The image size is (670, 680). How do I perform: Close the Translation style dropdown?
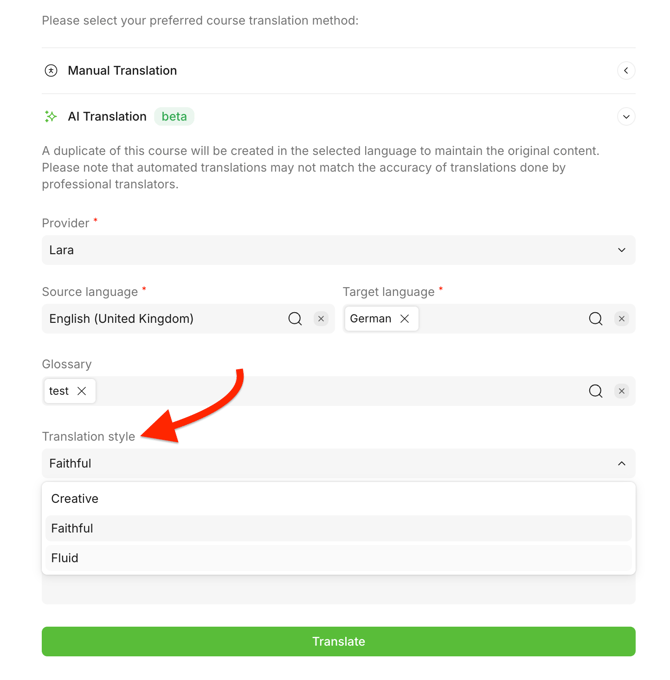[621, 464]
